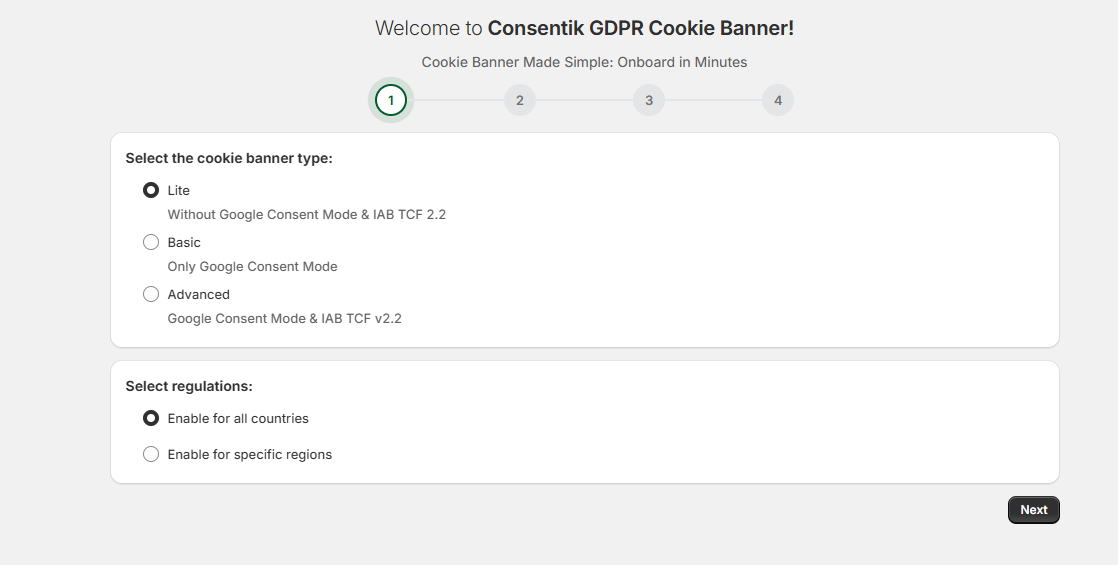Click the 'Enable for specific regions' label
Screen dimensions: 1118x565
(250, 454)
